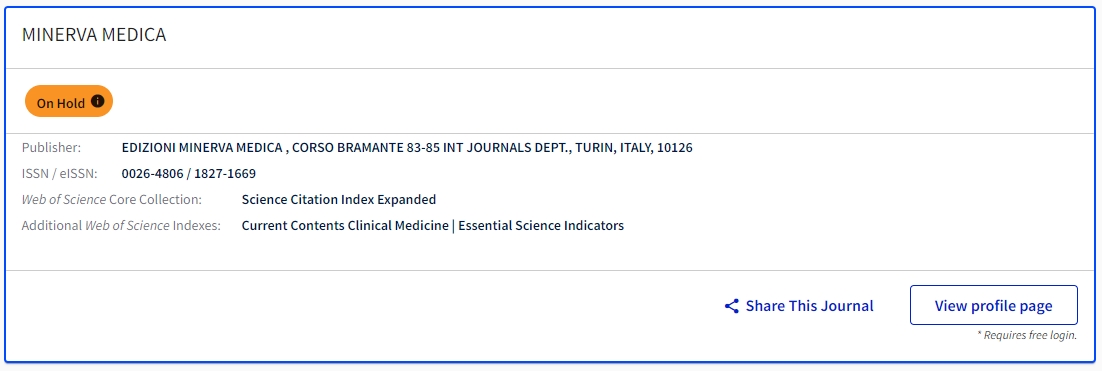Screen dimensions: 1102x371
Task: Select the EDIZIONI MINERVA MEDICA publisher name
Action: pos(202,148)
